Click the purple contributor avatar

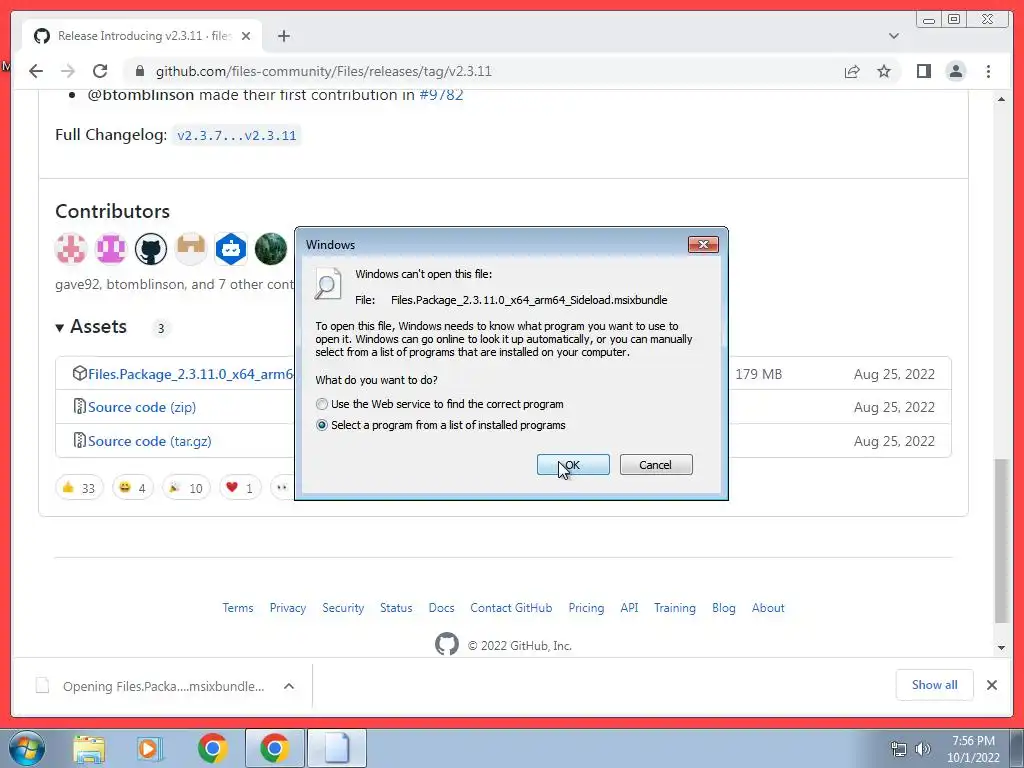pyautogui.click(x=110, y=249)
